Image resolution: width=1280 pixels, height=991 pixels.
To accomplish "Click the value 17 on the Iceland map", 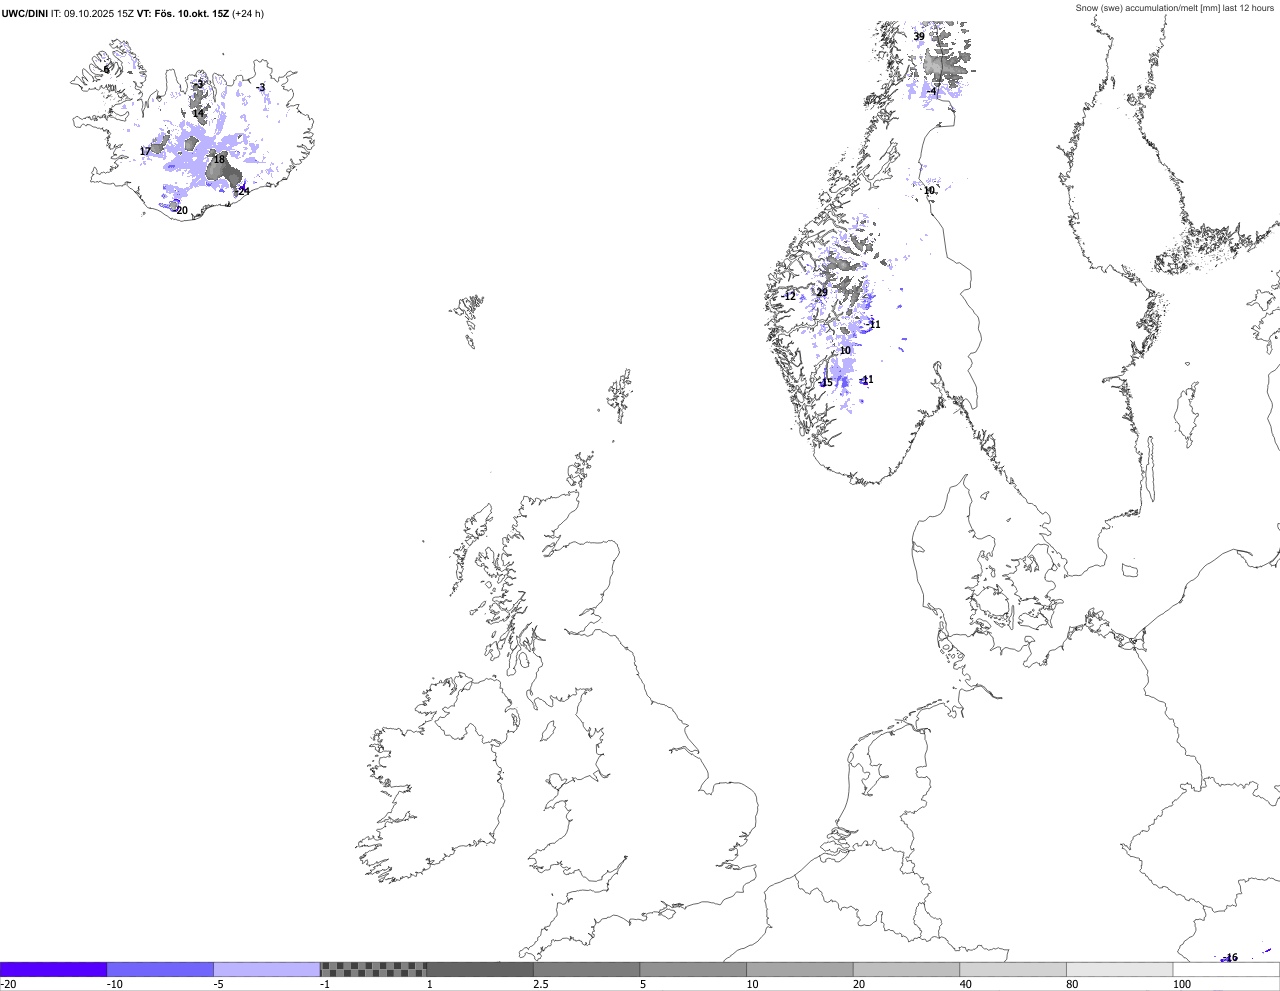I will (x=145, y=152).
